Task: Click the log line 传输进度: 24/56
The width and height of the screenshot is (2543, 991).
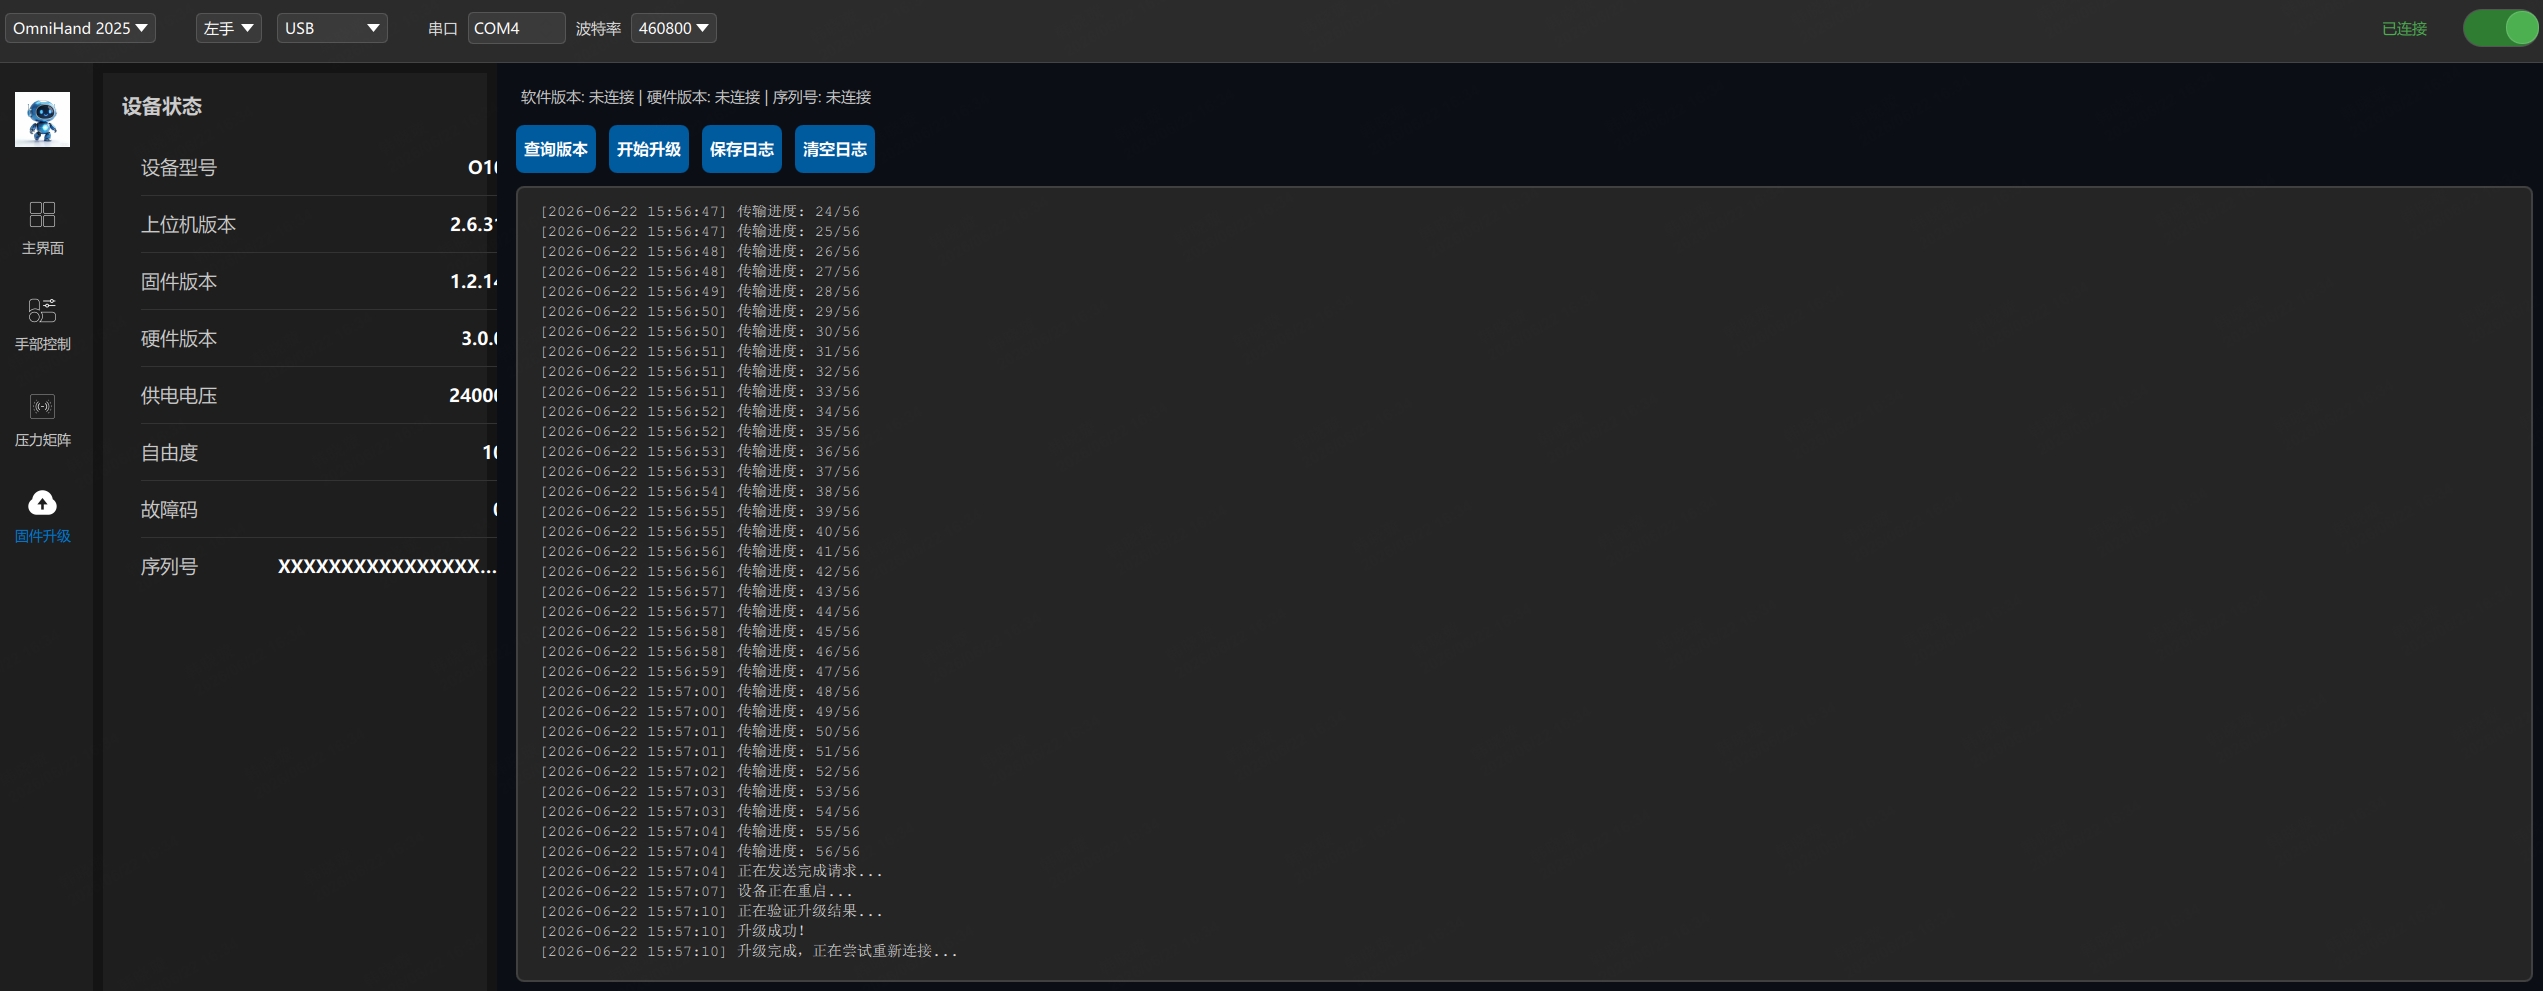Action: tap(700, 211)
